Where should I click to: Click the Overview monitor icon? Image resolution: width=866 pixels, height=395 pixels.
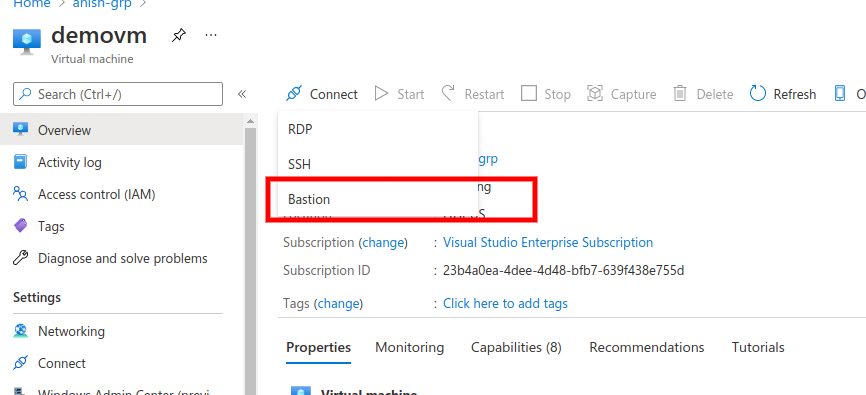pos(20,130)
